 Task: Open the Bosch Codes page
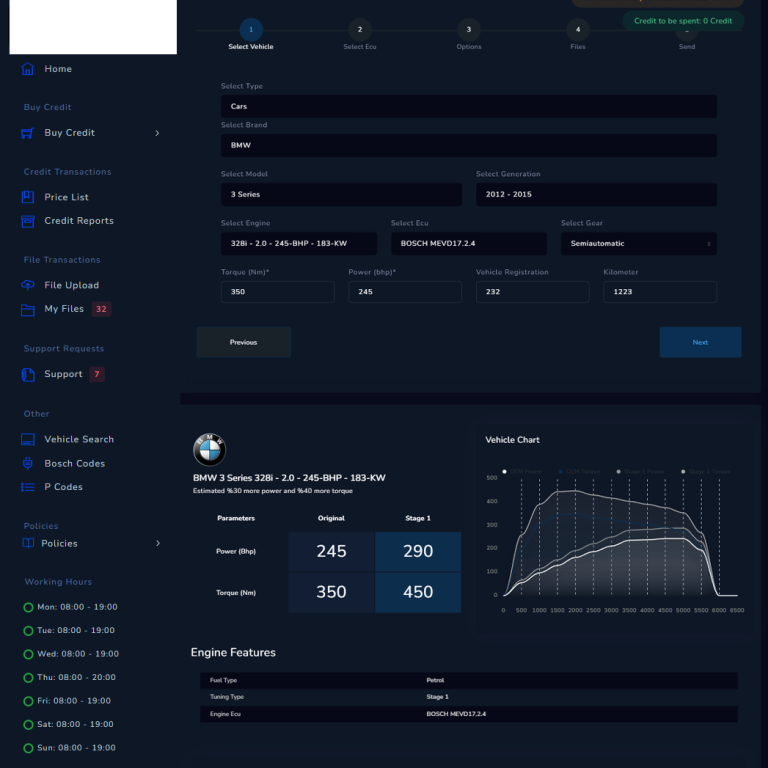tap(74, 463)
